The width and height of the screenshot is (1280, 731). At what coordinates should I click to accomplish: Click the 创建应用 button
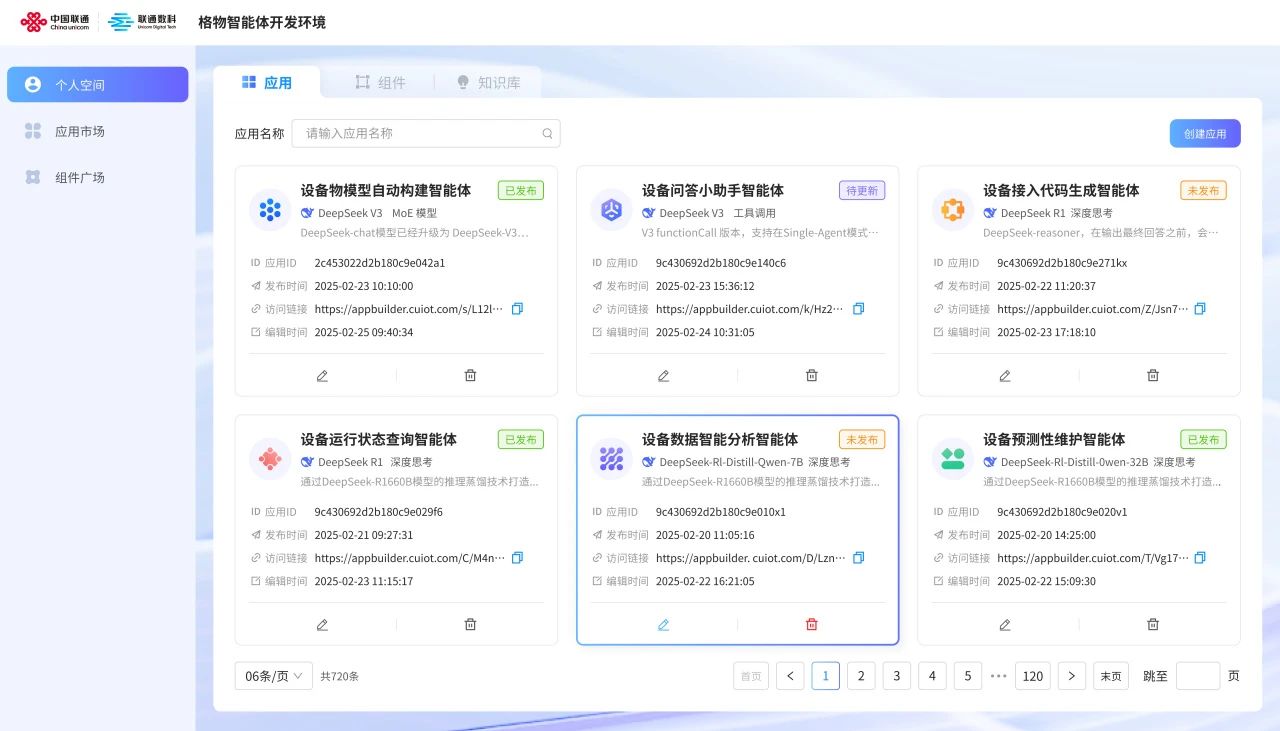(x=1204, y=133)
